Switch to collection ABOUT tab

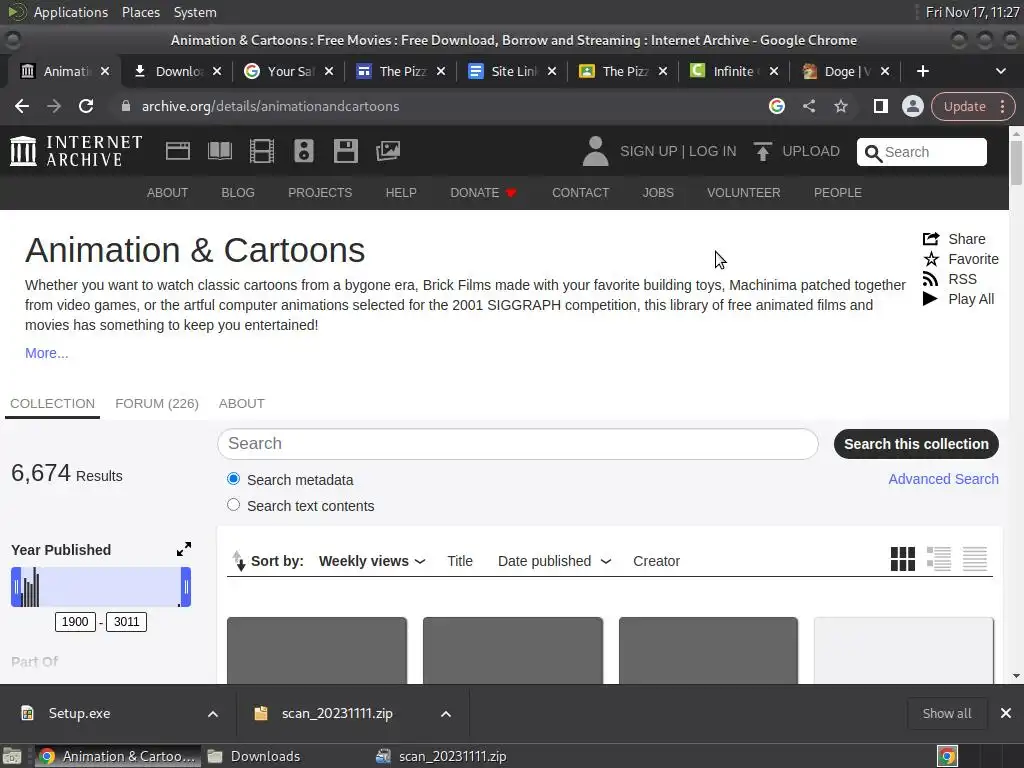pos(242,404)
